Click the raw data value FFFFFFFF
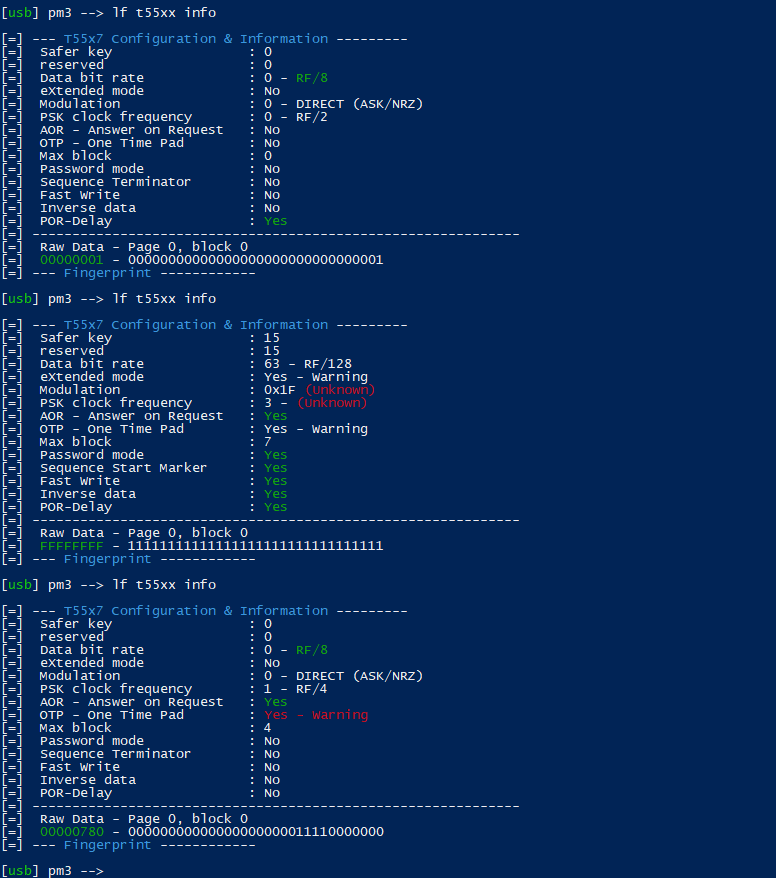776x878 pixels. (x=72, y=546)
